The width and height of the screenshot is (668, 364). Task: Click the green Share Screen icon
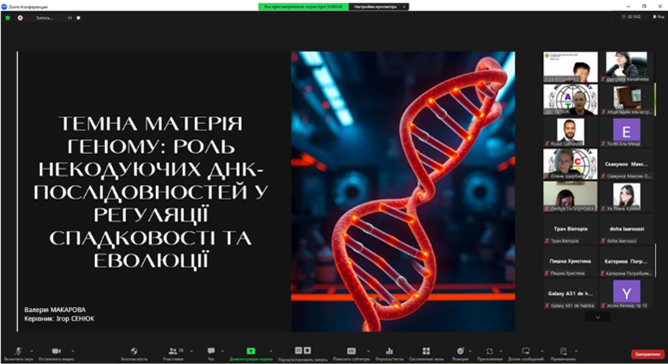pyautogui.click(x=251, y=351)
